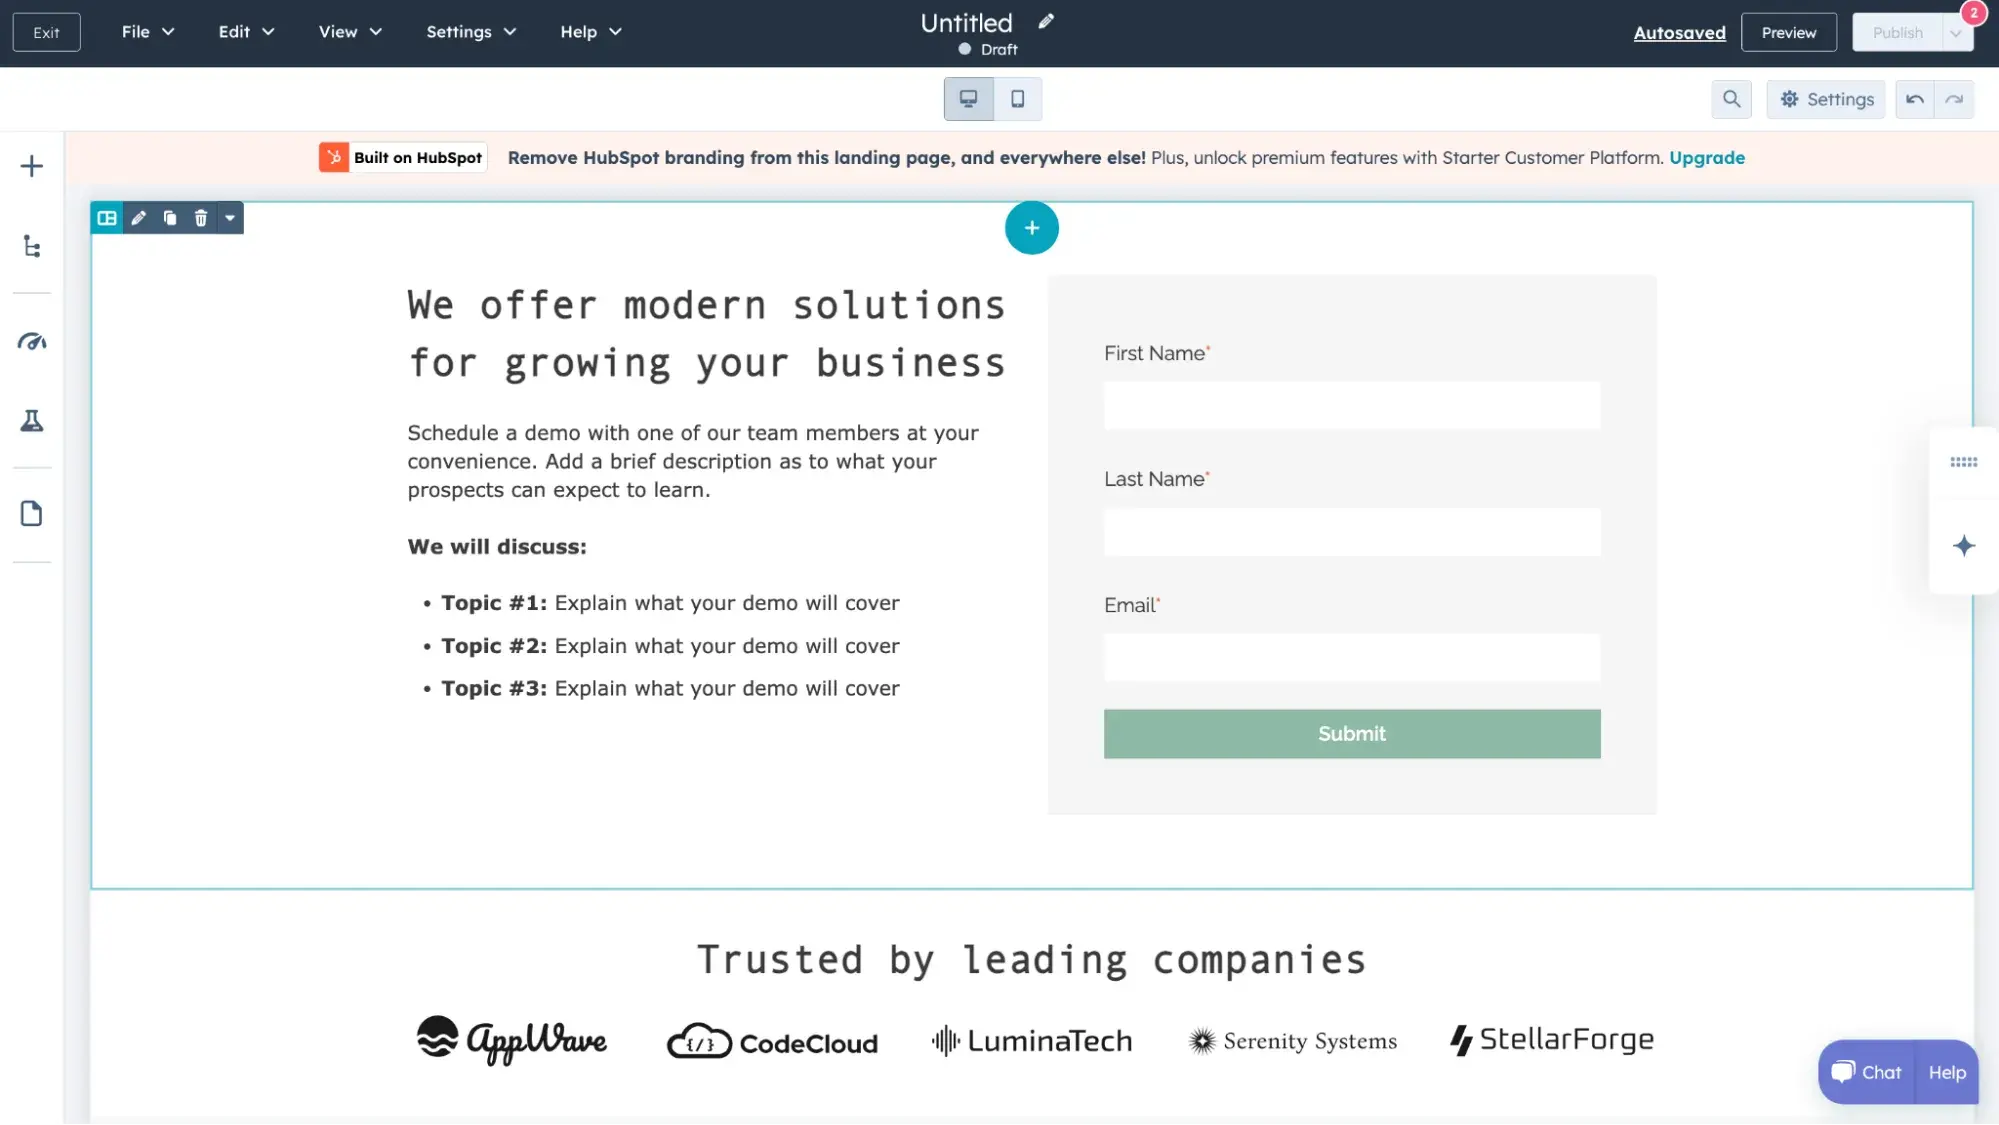Switch to mobile preview mode

click(1017, 99)
